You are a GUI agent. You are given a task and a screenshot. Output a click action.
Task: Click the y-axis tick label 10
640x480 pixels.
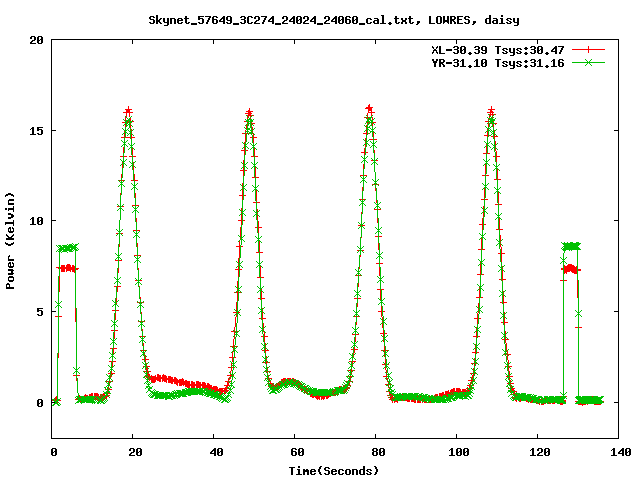tap(36, 221)
